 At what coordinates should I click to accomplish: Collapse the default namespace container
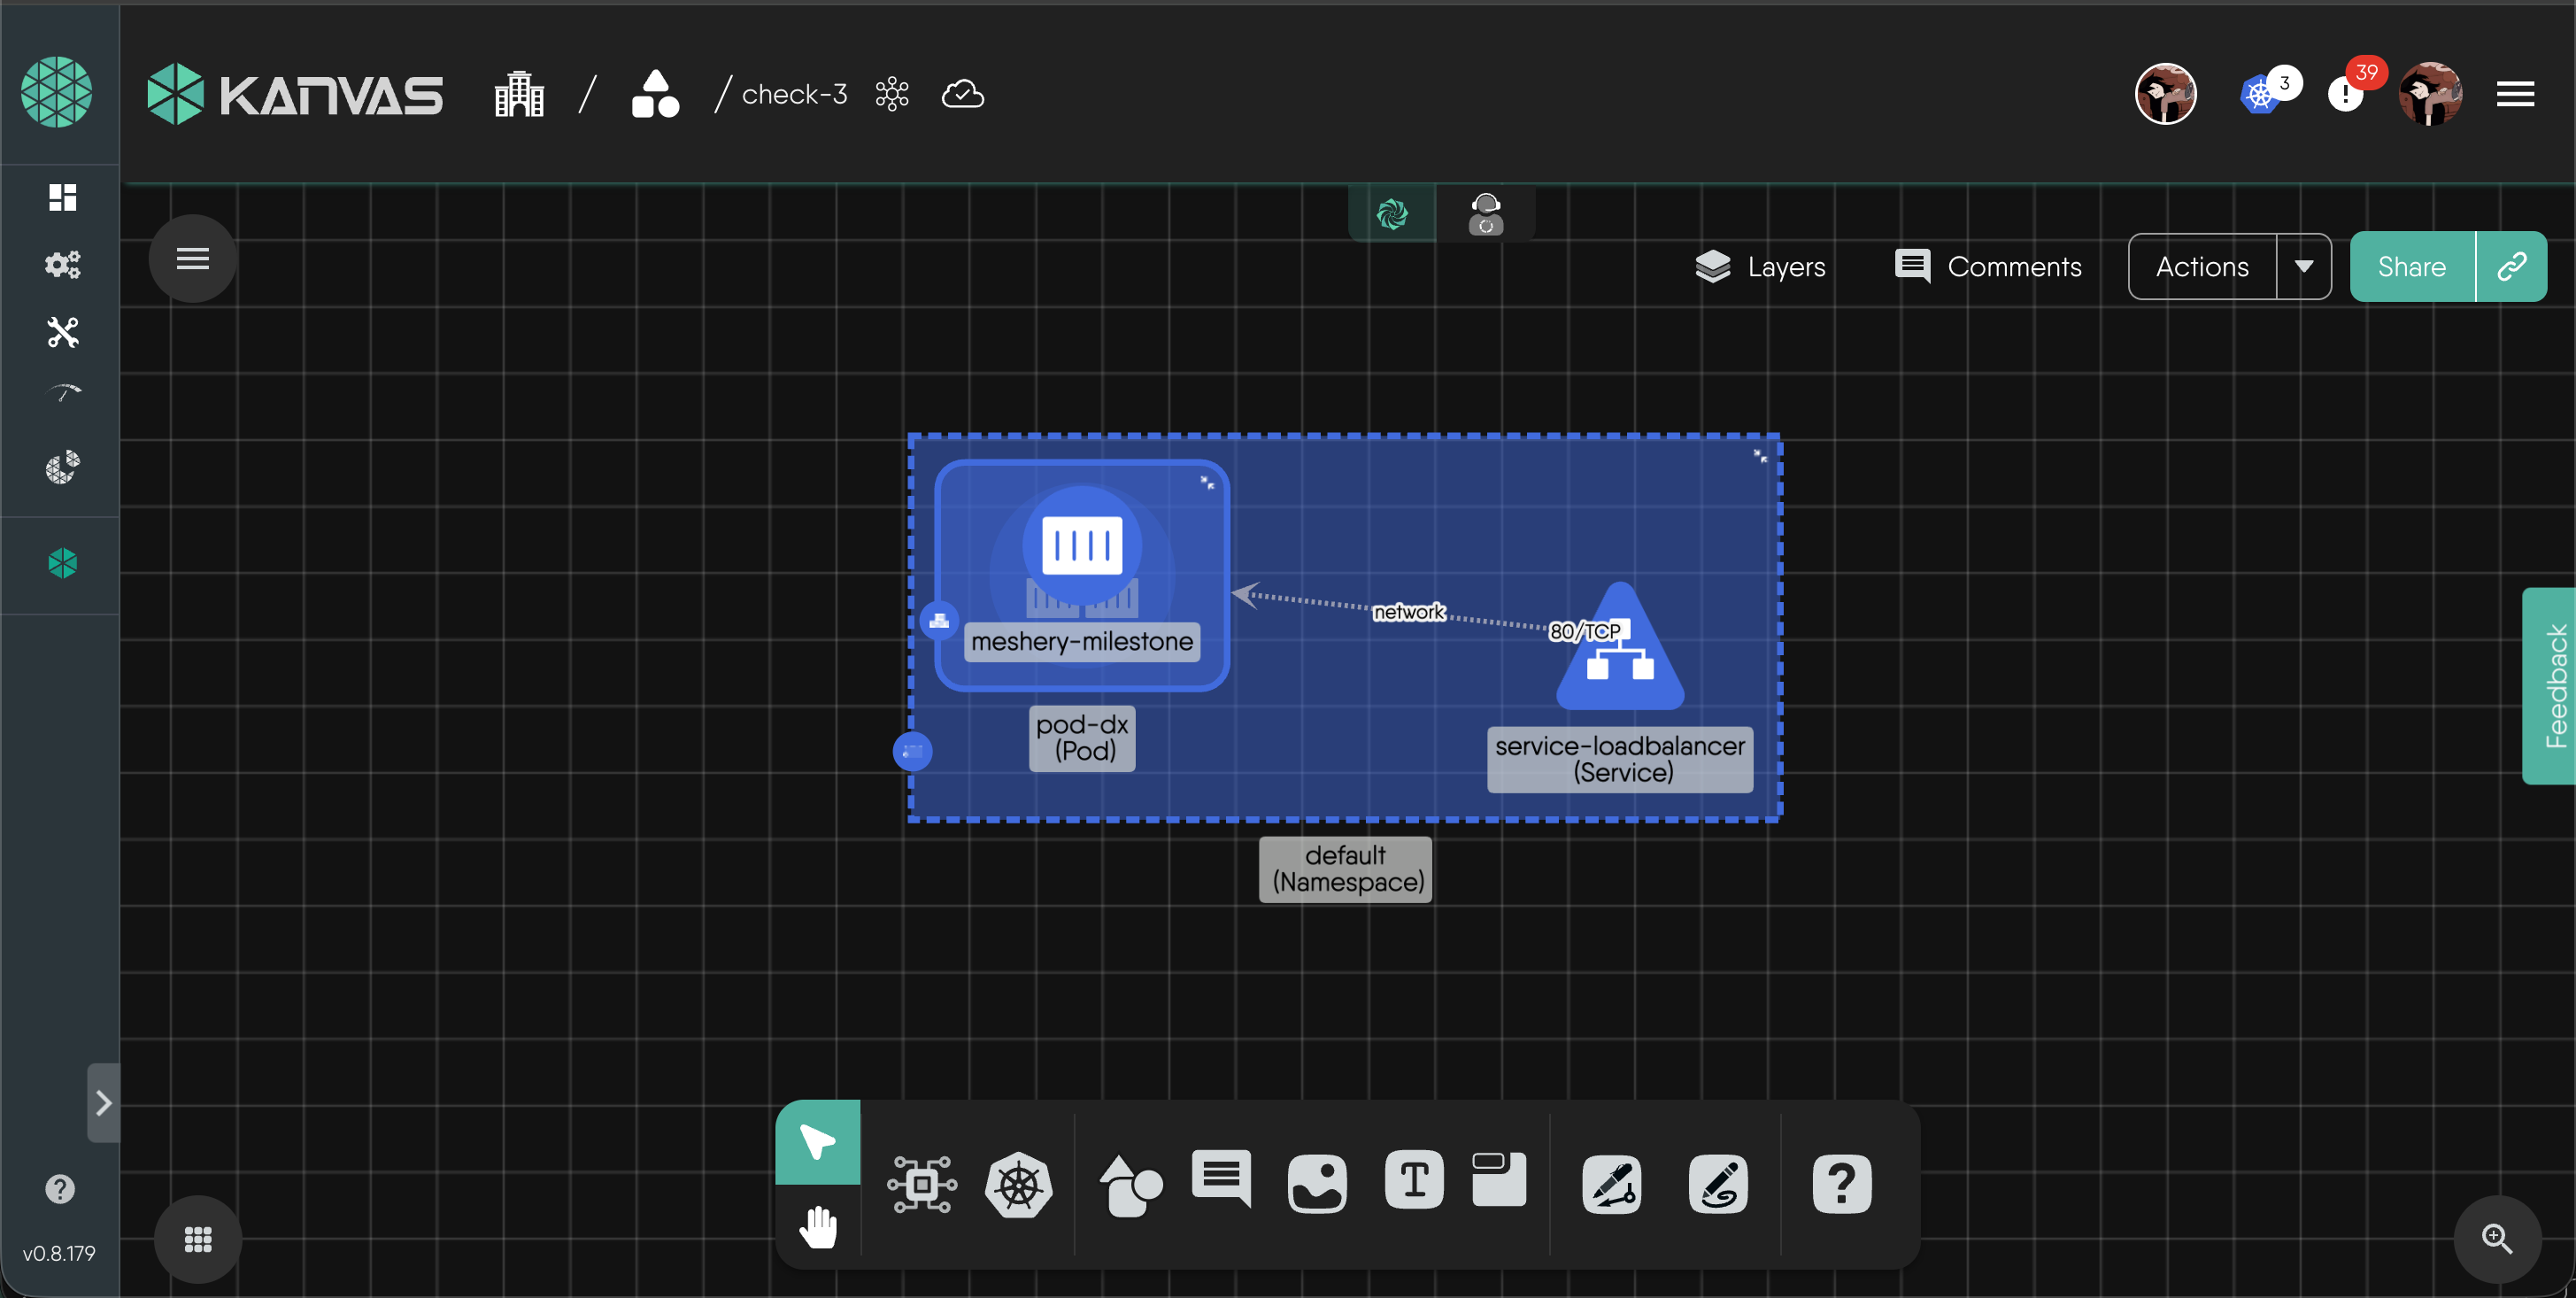click(x=1760, y=456)
